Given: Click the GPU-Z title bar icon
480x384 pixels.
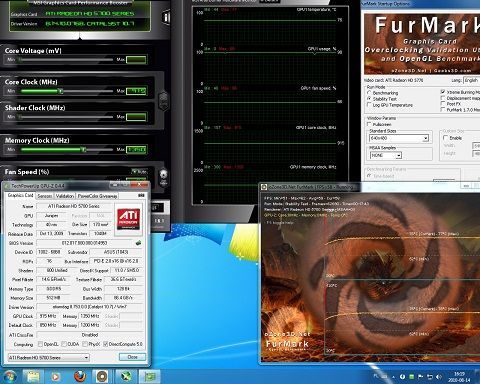Looking at the screenshot, I should coord(7,186).
